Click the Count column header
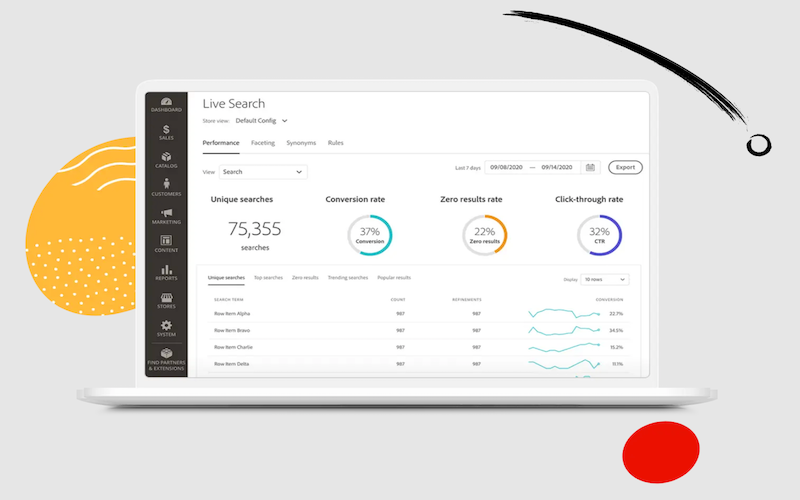The width and height of the screenshot is (800, 500). click(x=398, y=299)
